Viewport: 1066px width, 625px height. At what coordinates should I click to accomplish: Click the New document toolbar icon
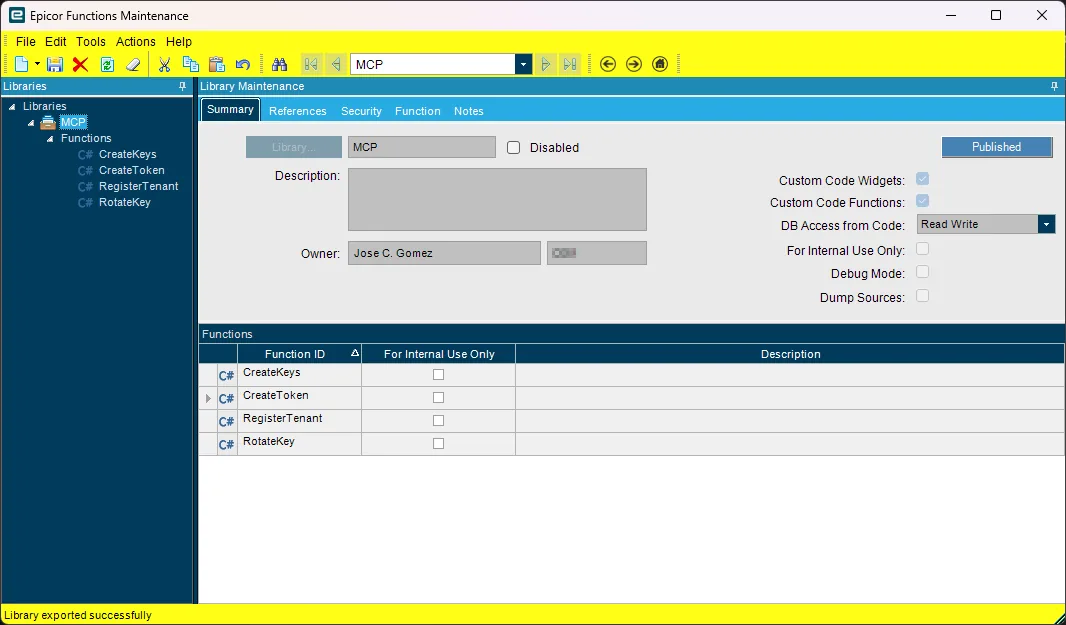coord(22,65)
